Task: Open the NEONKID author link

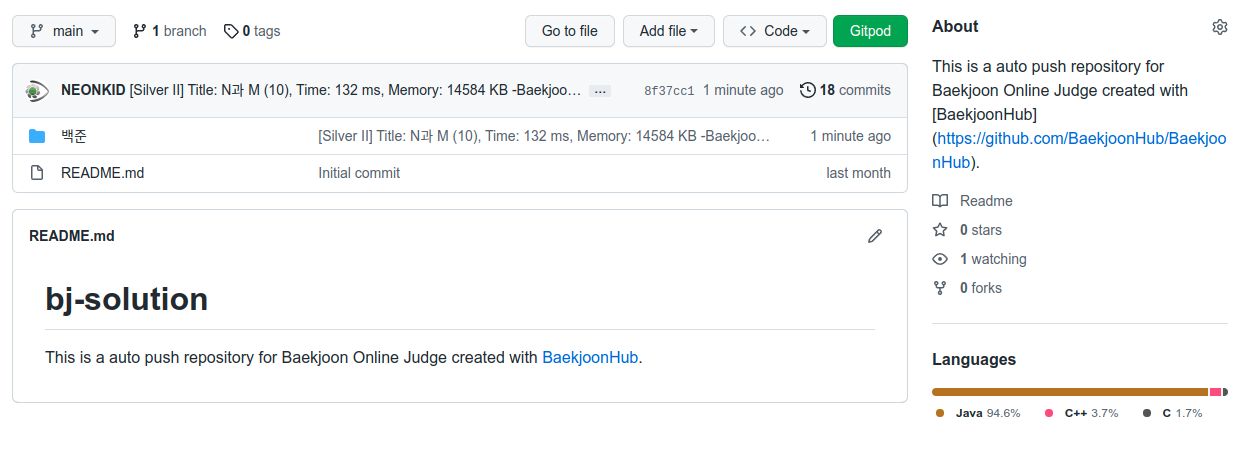Action: pos(93,90)
